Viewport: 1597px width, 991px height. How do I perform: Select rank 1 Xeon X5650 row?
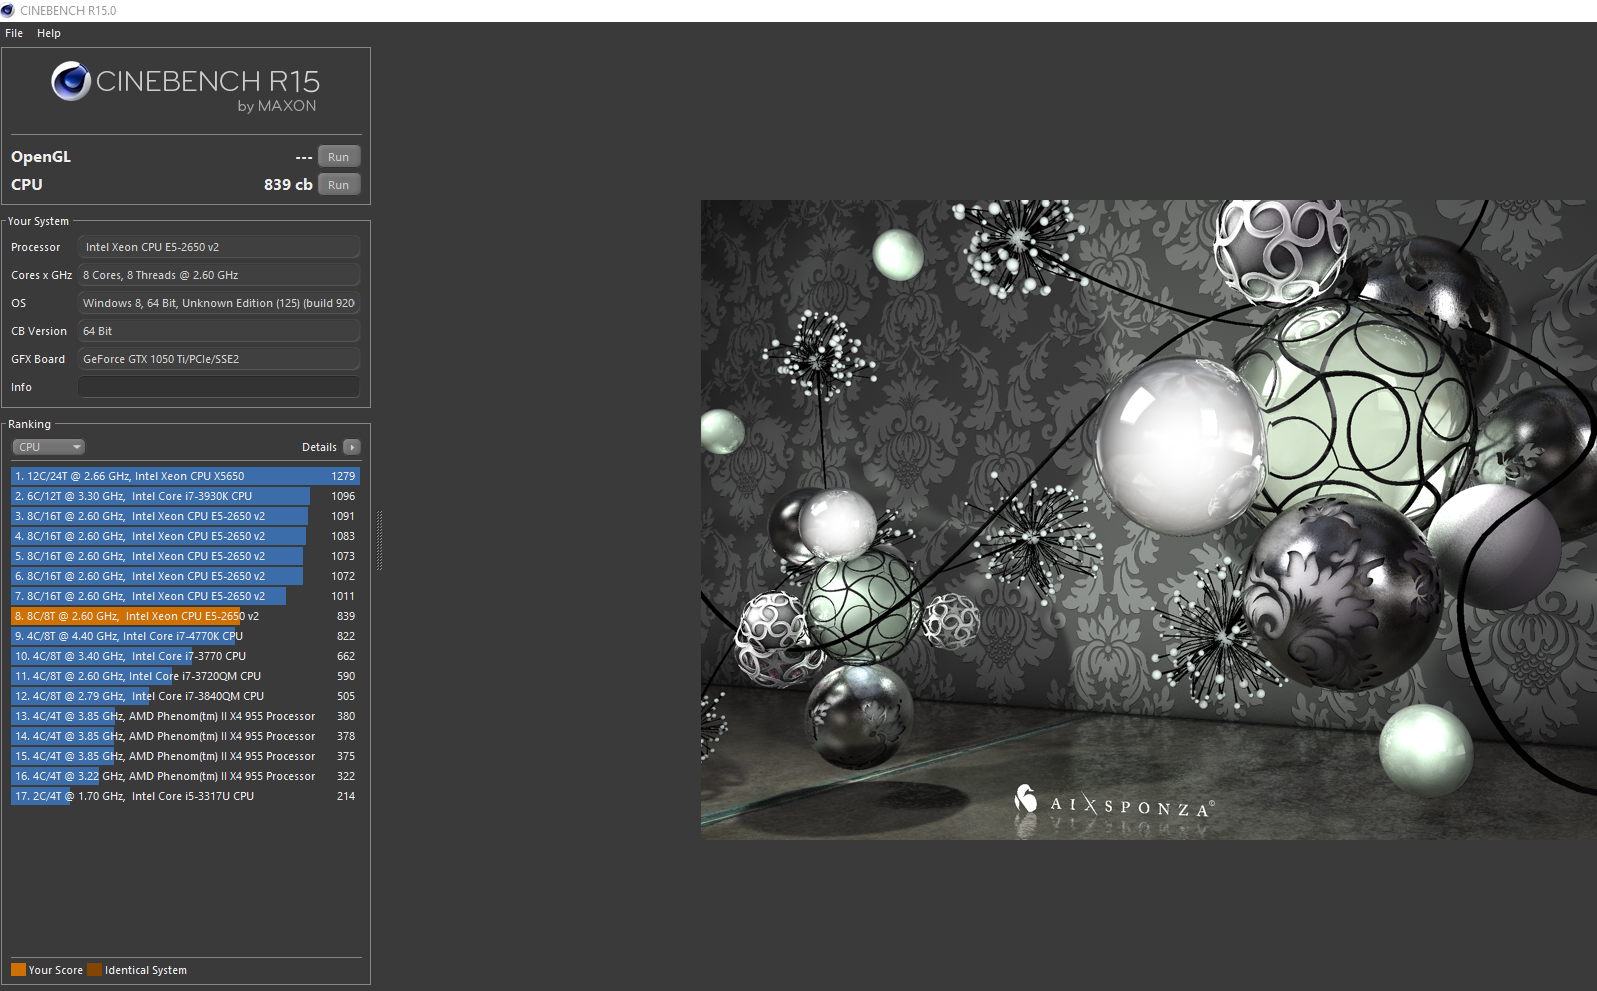[x=185, y=476]
